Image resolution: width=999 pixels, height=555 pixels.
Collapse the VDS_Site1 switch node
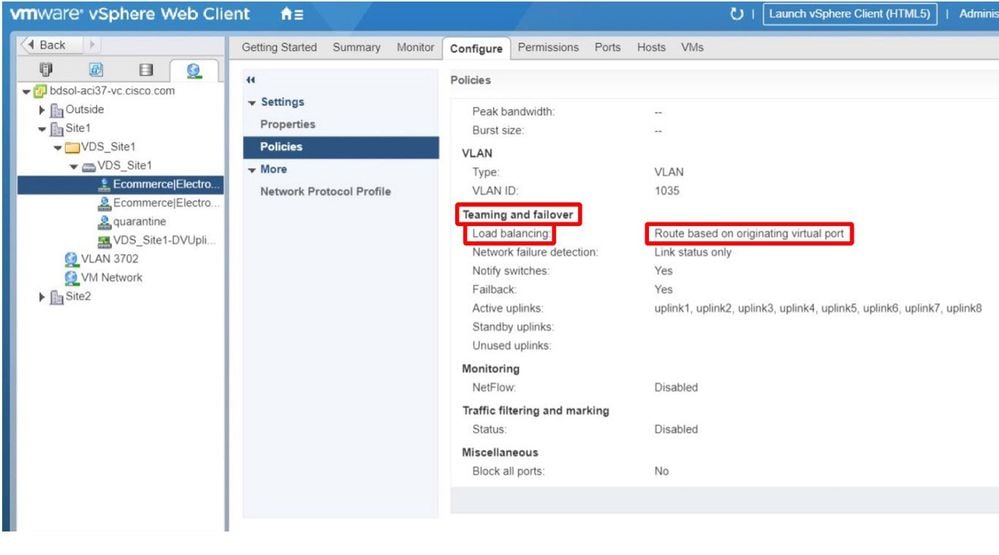(x=74, y=166)
